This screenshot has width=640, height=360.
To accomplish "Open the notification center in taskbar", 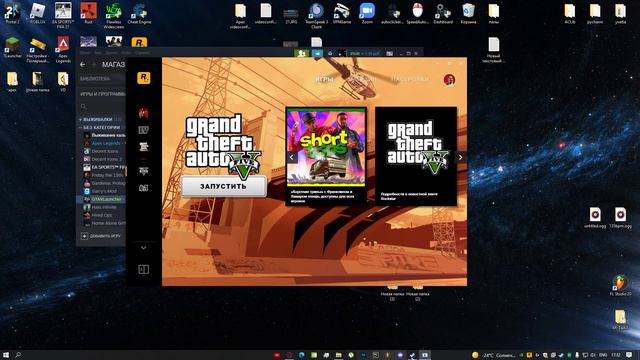I will 629,355.
